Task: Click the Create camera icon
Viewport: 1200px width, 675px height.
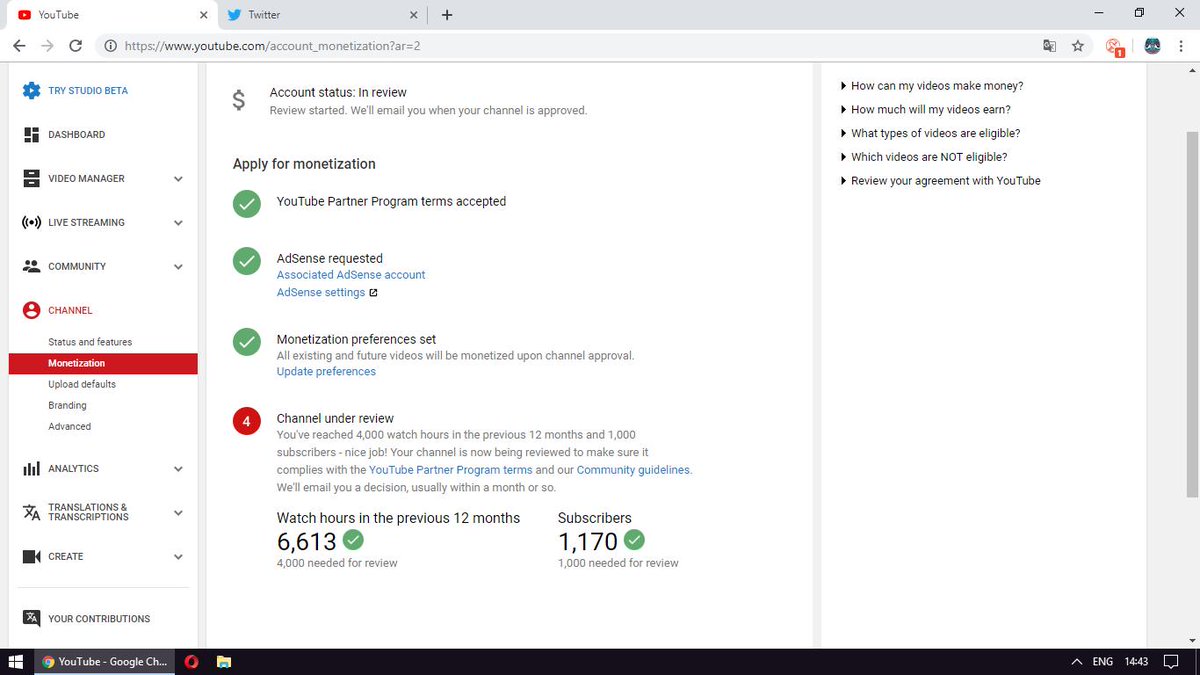Action: pos(31,556)
